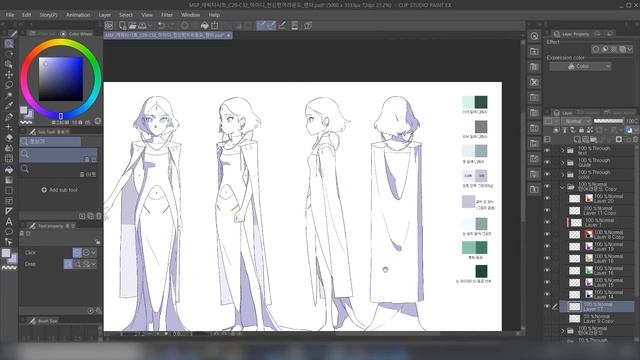Select the Lasso selection tool

(x=9, y=85)
